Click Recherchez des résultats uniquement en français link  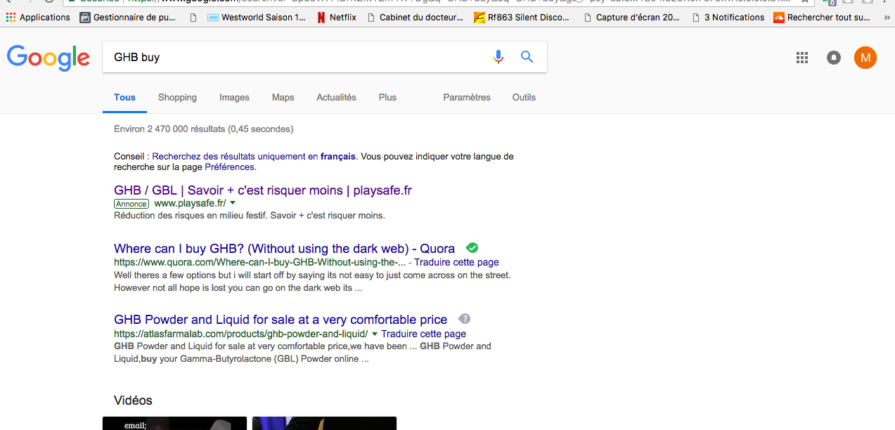tap(255, 156)
